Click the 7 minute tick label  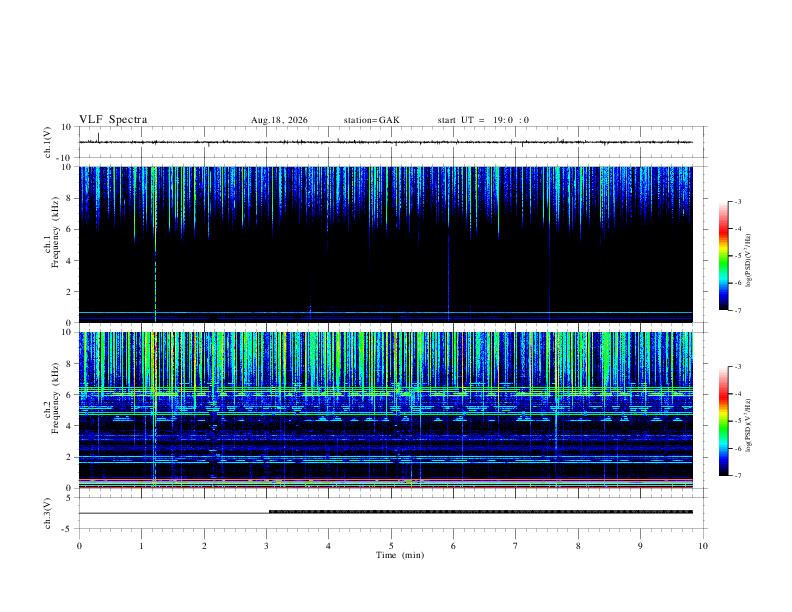click(516, 546)
